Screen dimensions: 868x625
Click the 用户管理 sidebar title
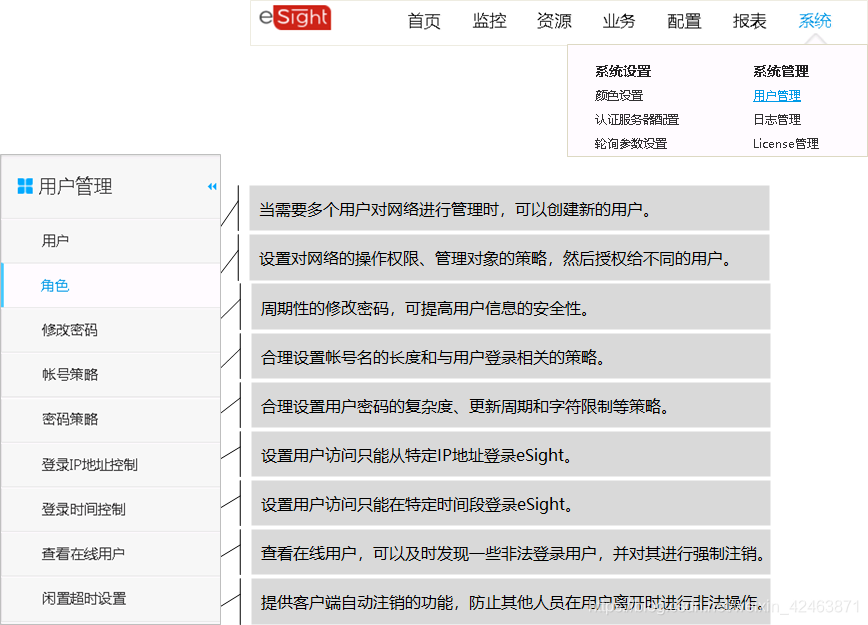tap(75, 187)
